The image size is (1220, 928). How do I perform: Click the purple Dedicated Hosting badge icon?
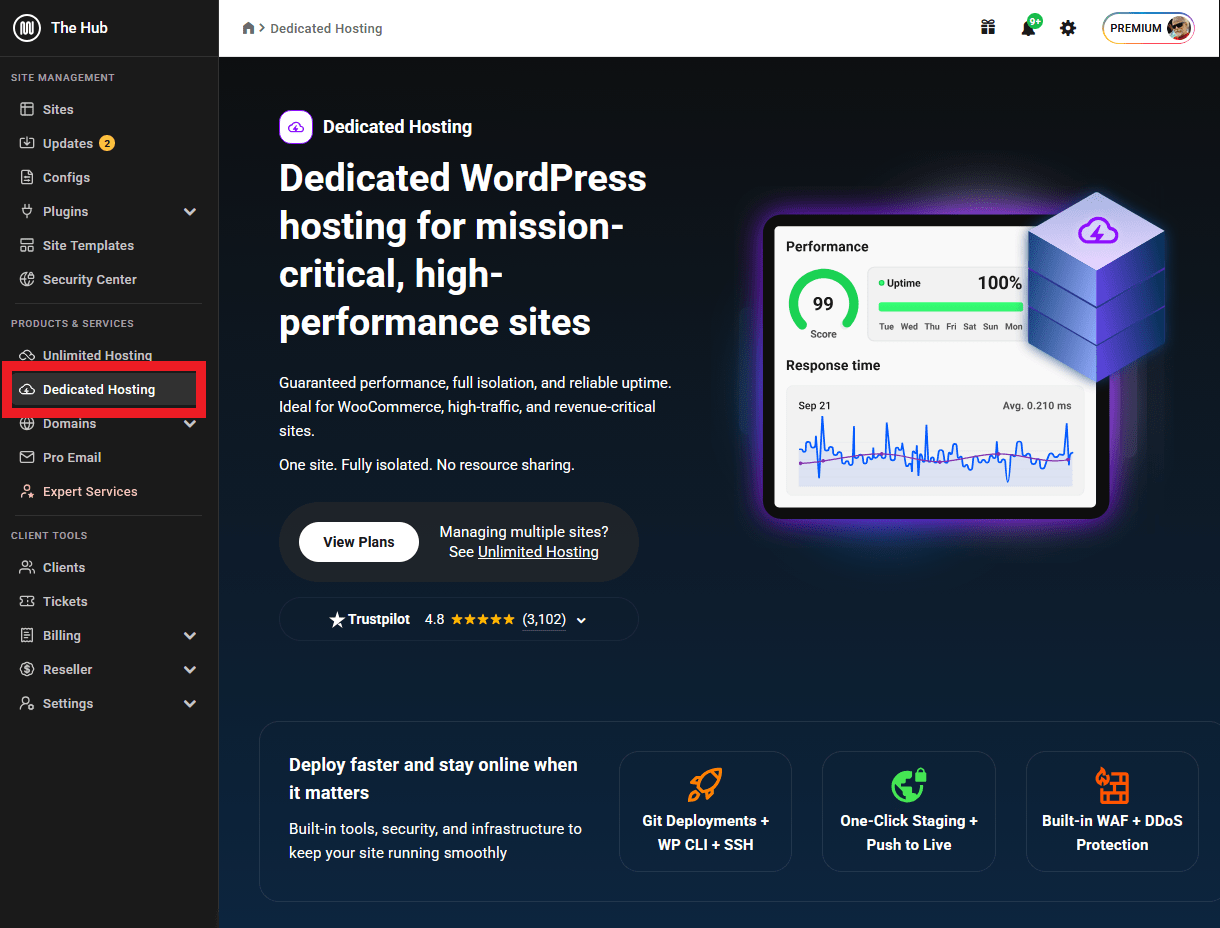[296, 127]
